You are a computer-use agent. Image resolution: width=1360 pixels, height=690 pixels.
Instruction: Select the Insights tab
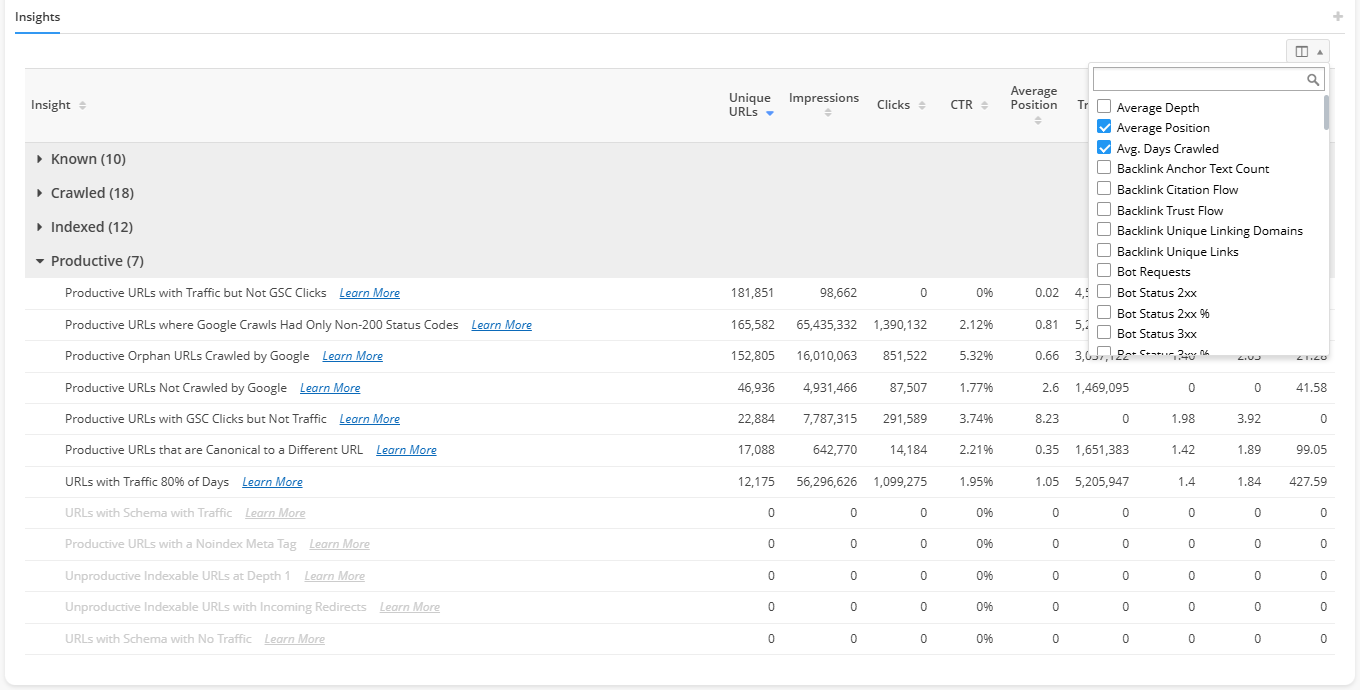pos(37,17)
